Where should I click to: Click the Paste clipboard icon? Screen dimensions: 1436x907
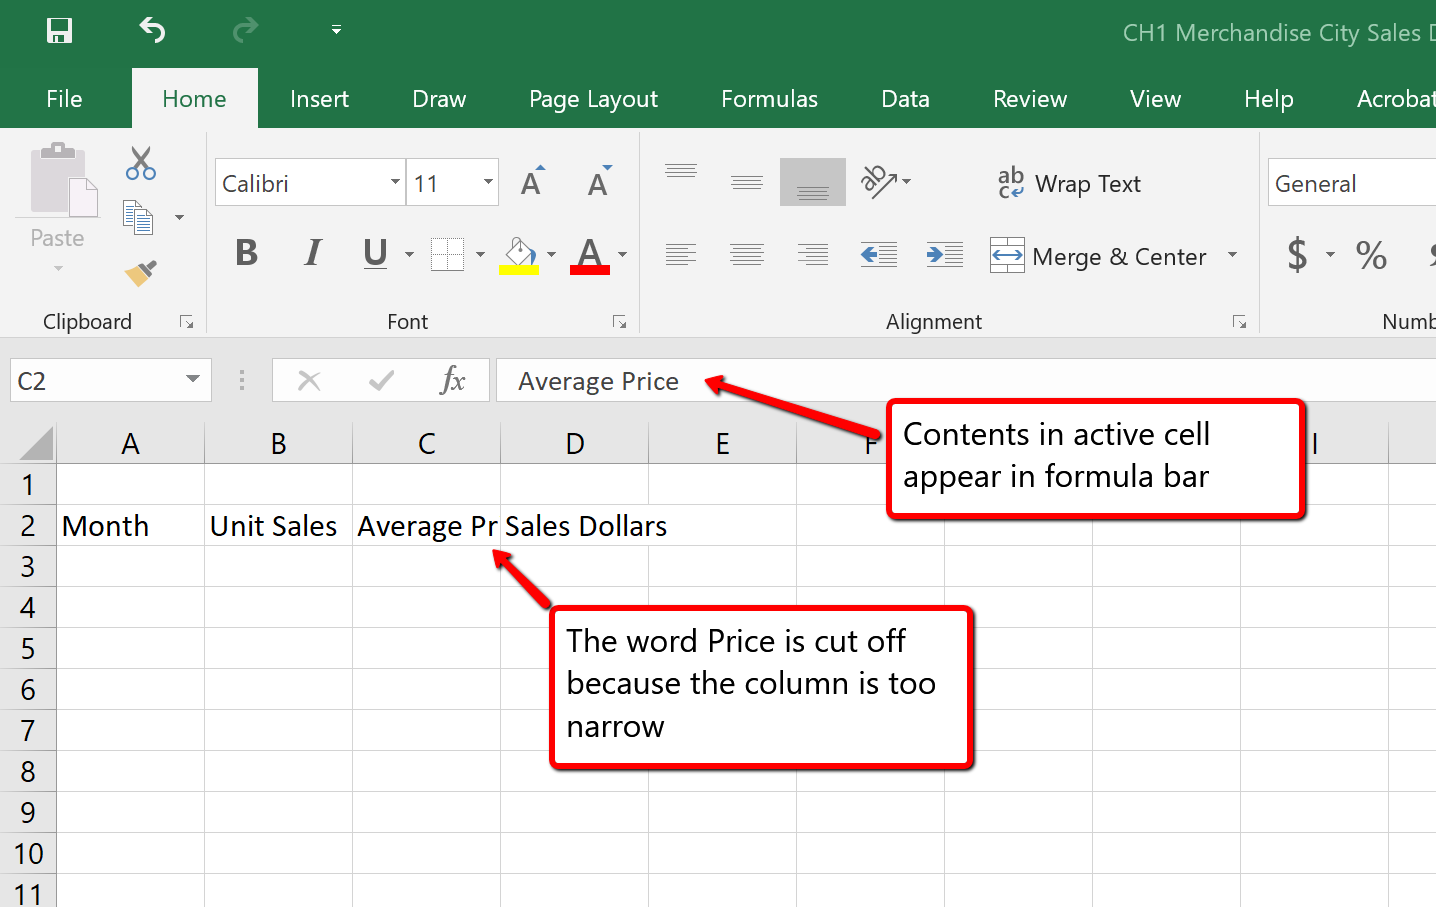point(62,180)
